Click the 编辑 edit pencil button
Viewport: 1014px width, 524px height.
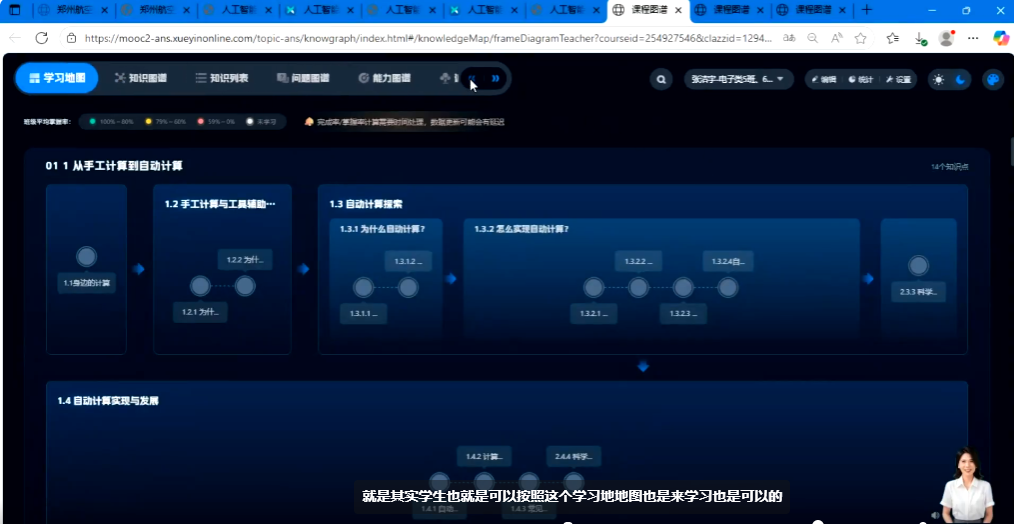(x=824, y=79)
